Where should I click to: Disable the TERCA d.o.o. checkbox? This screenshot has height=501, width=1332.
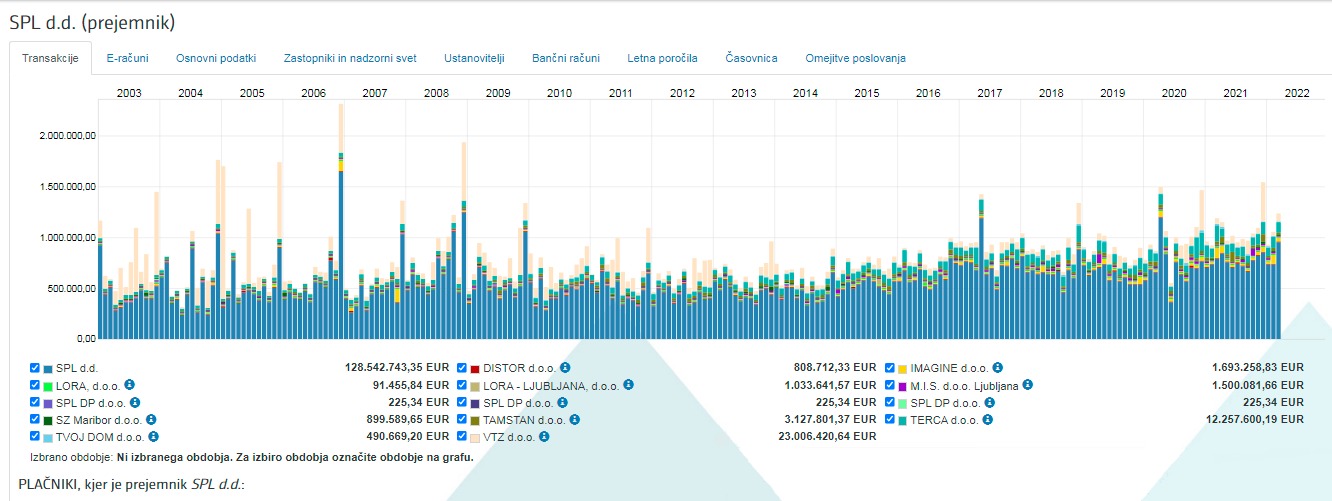point(890,419)
